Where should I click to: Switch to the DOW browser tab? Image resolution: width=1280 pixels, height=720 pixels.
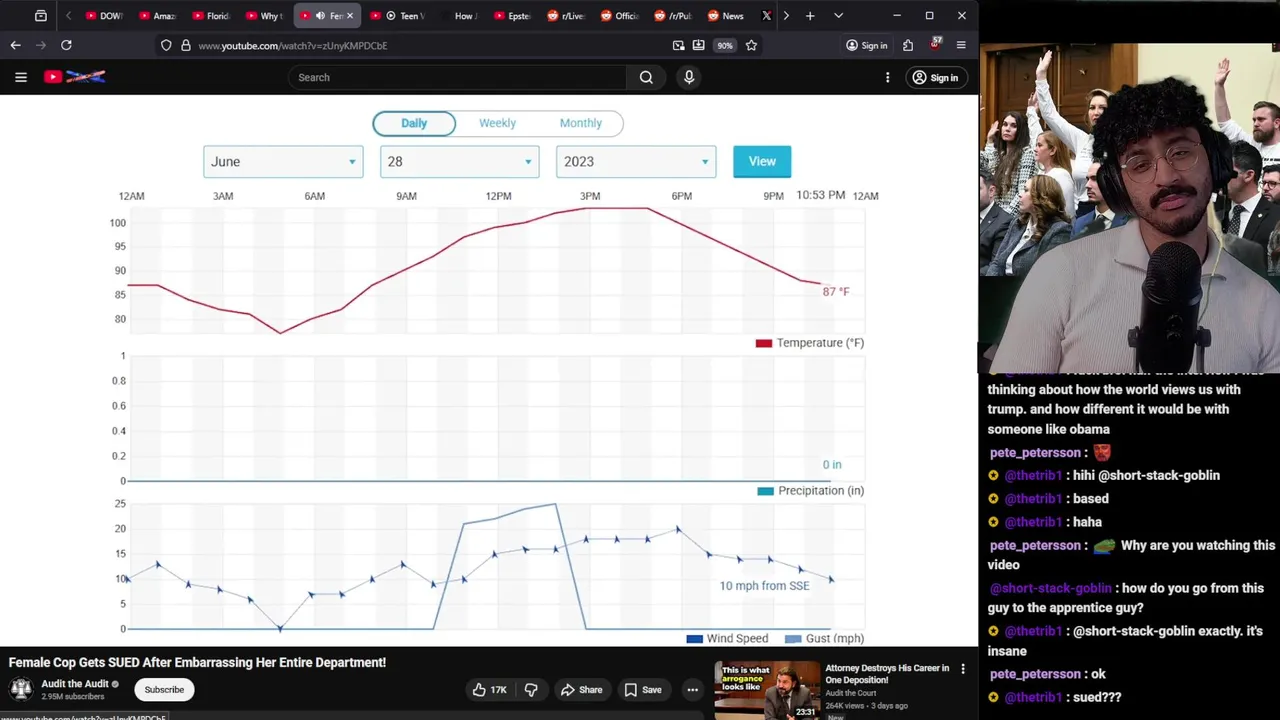(103, 16)
